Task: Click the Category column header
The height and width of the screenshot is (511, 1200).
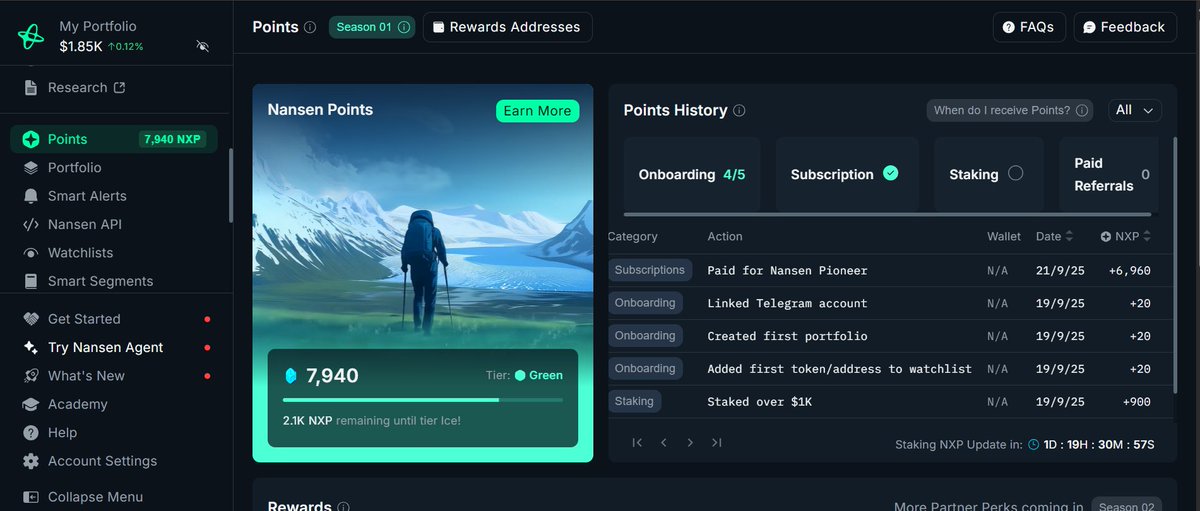Action: (632, 237)
